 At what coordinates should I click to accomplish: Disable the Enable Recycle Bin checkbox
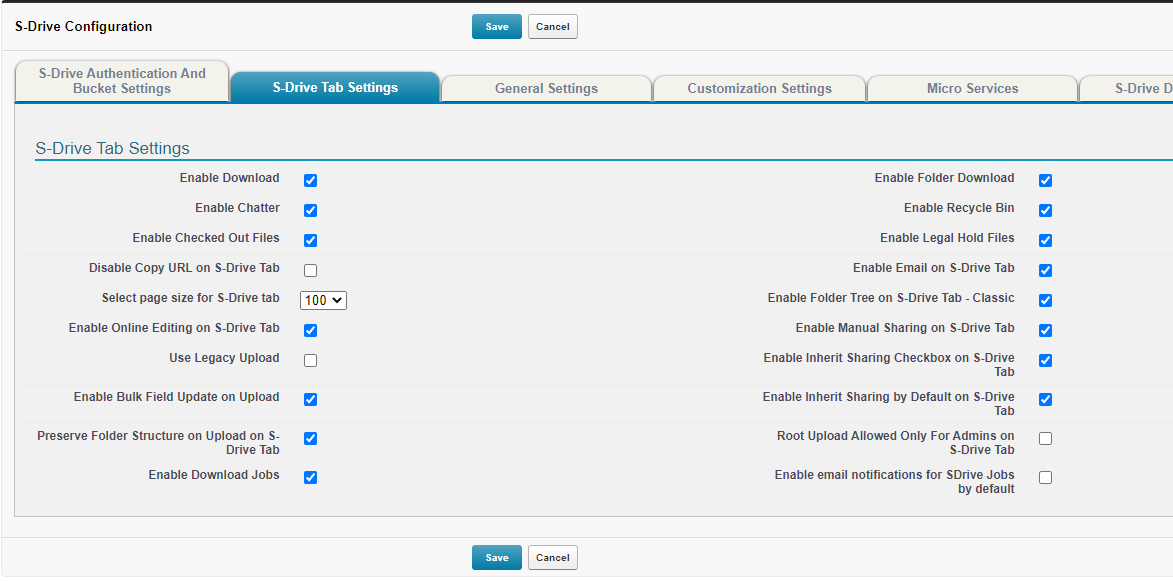[x=1045, y=211]
